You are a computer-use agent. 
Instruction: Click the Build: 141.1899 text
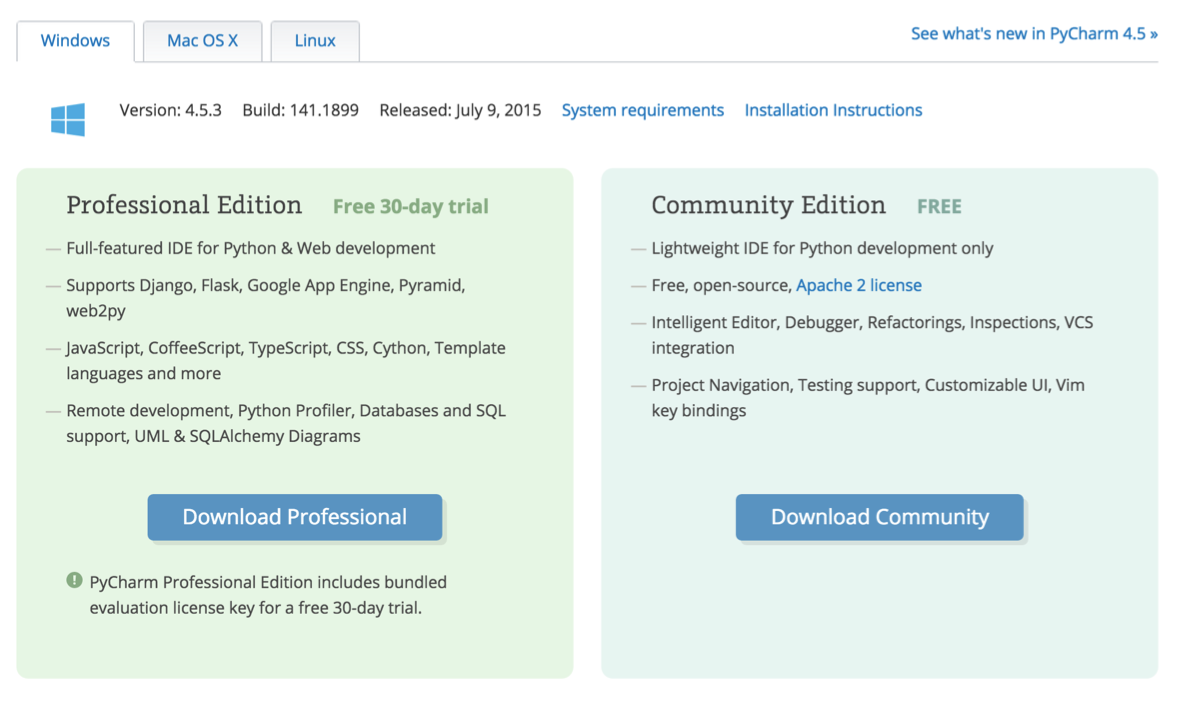pos(300,110)
